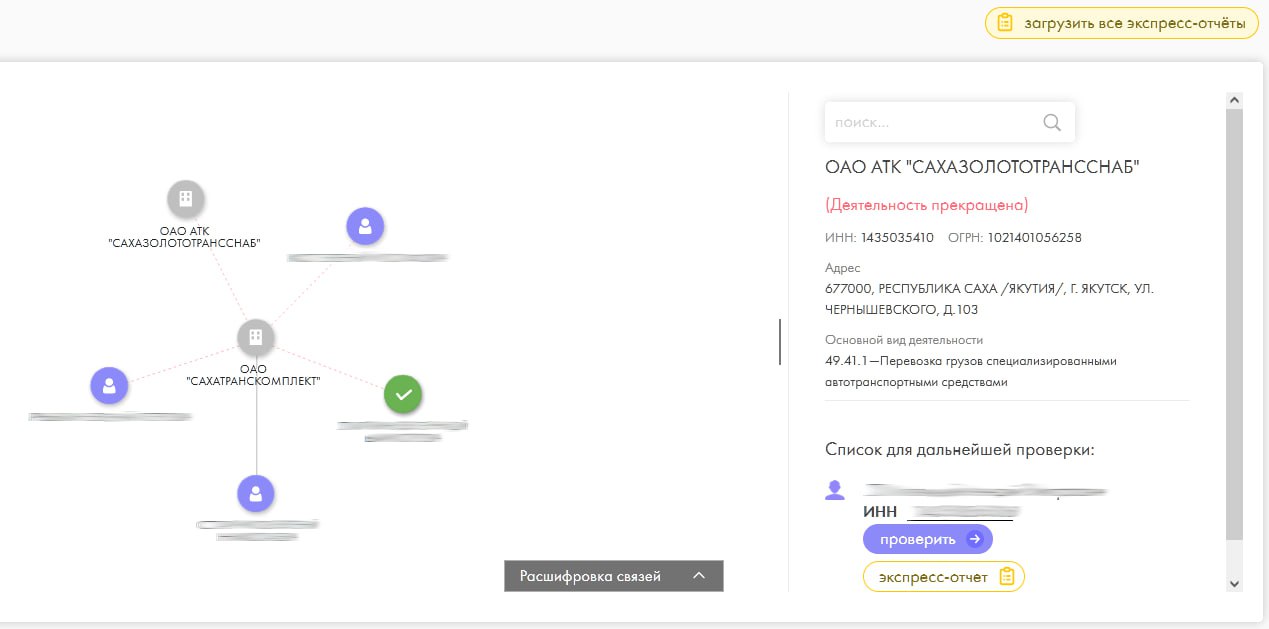Click the panel divider handle
1269x629 pixels.
tap(780, 342)
